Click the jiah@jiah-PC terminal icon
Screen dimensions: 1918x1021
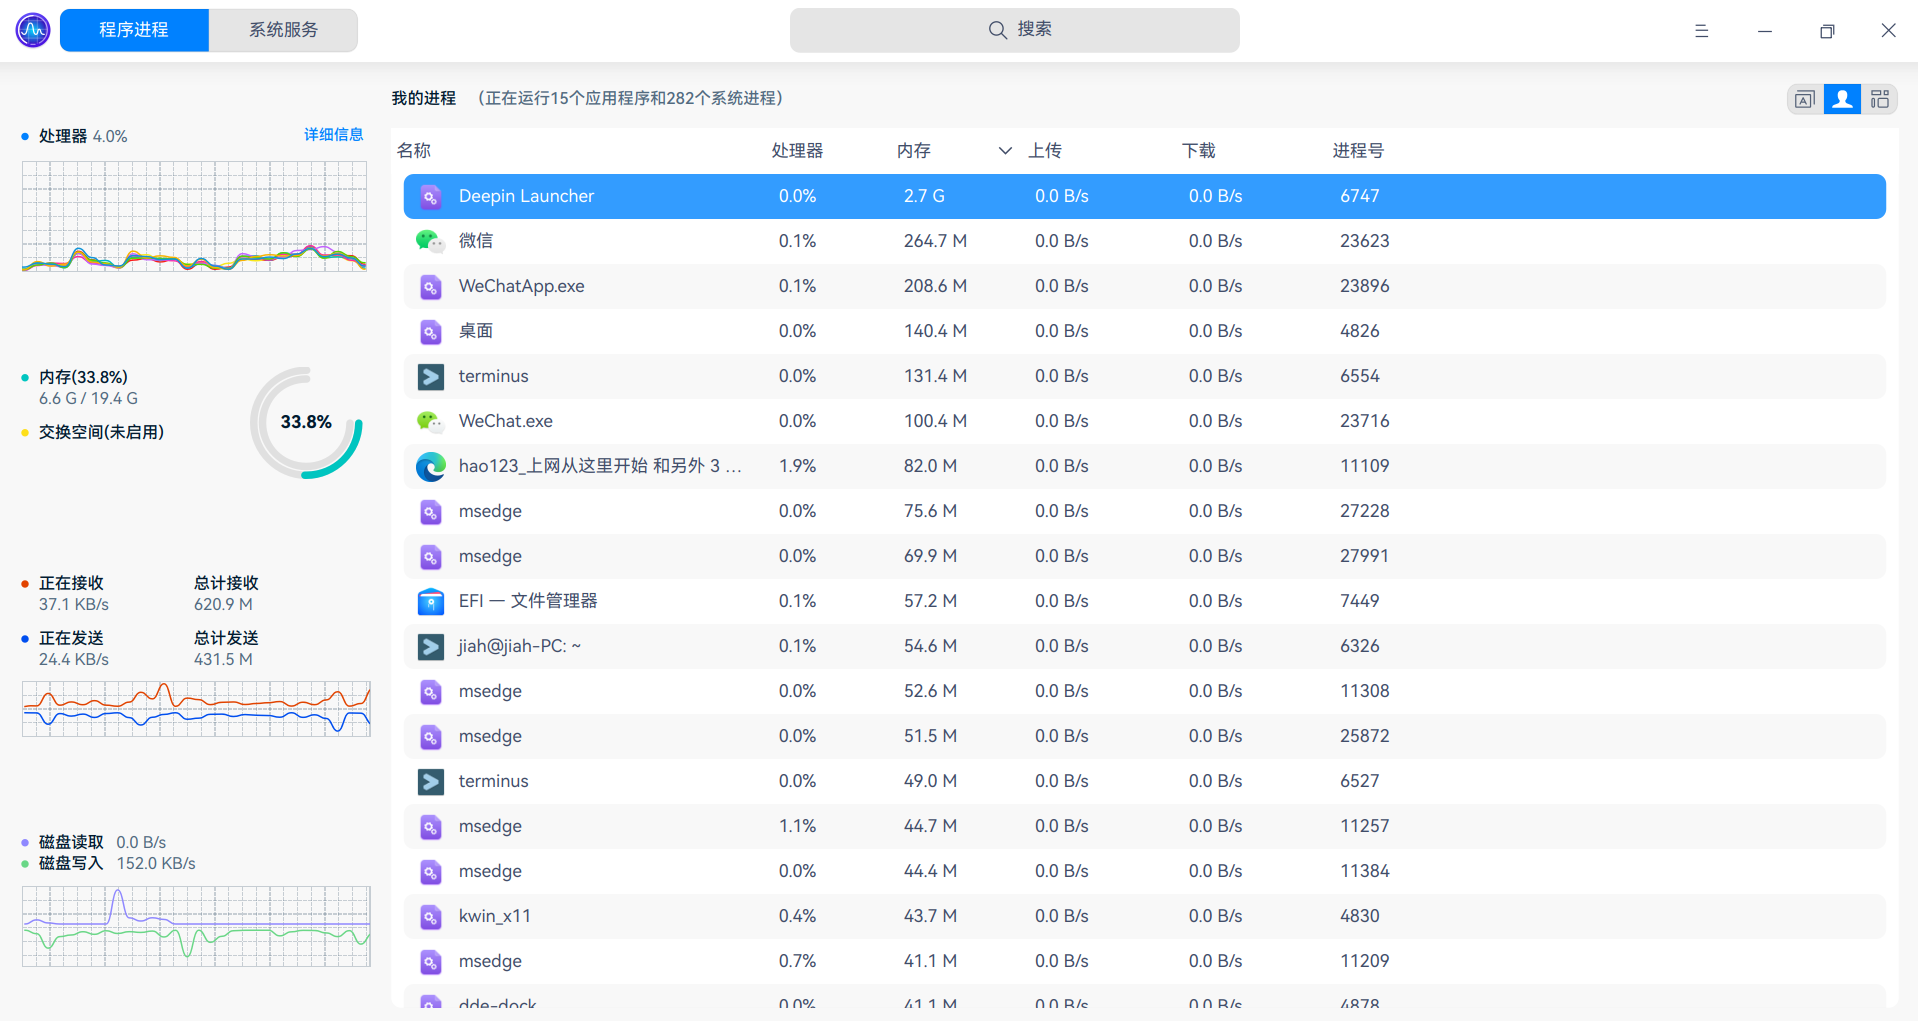pyautogui.click(x=430, y=646)
